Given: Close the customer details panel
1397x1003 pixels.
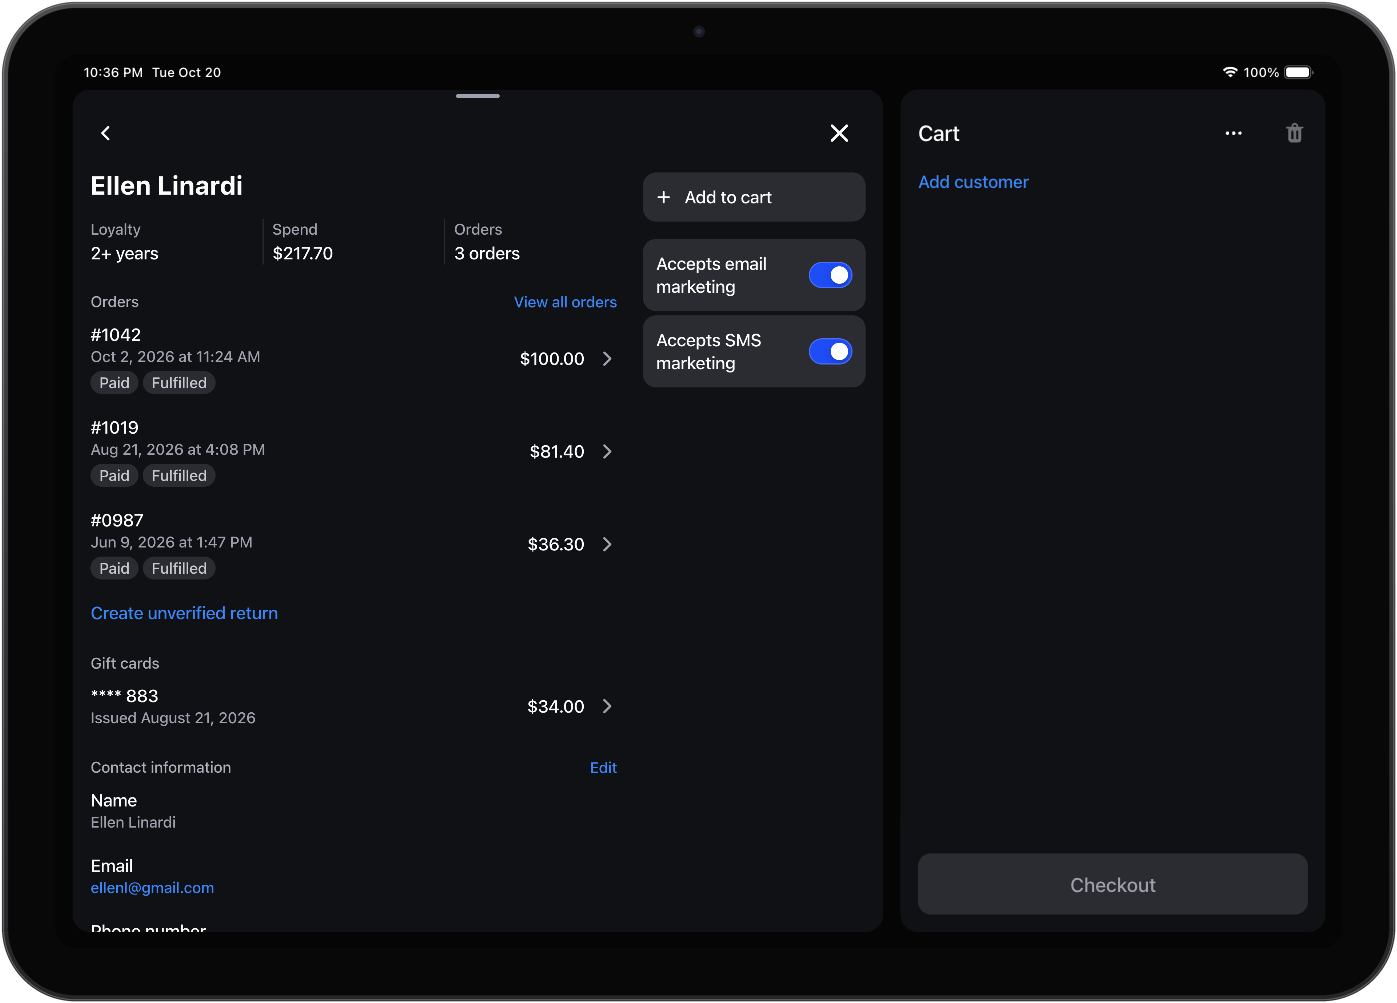Looking at the screenshot, I should (x=839, y=133).
